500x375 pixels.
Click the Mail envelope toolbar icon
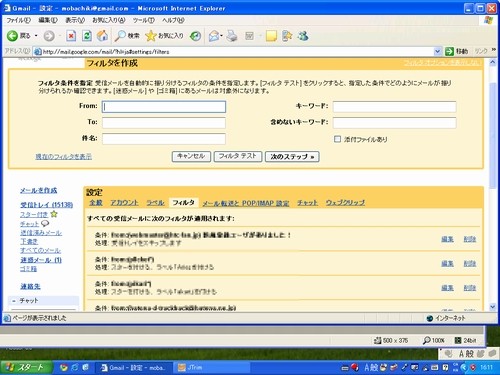click(x=214, y=36)
